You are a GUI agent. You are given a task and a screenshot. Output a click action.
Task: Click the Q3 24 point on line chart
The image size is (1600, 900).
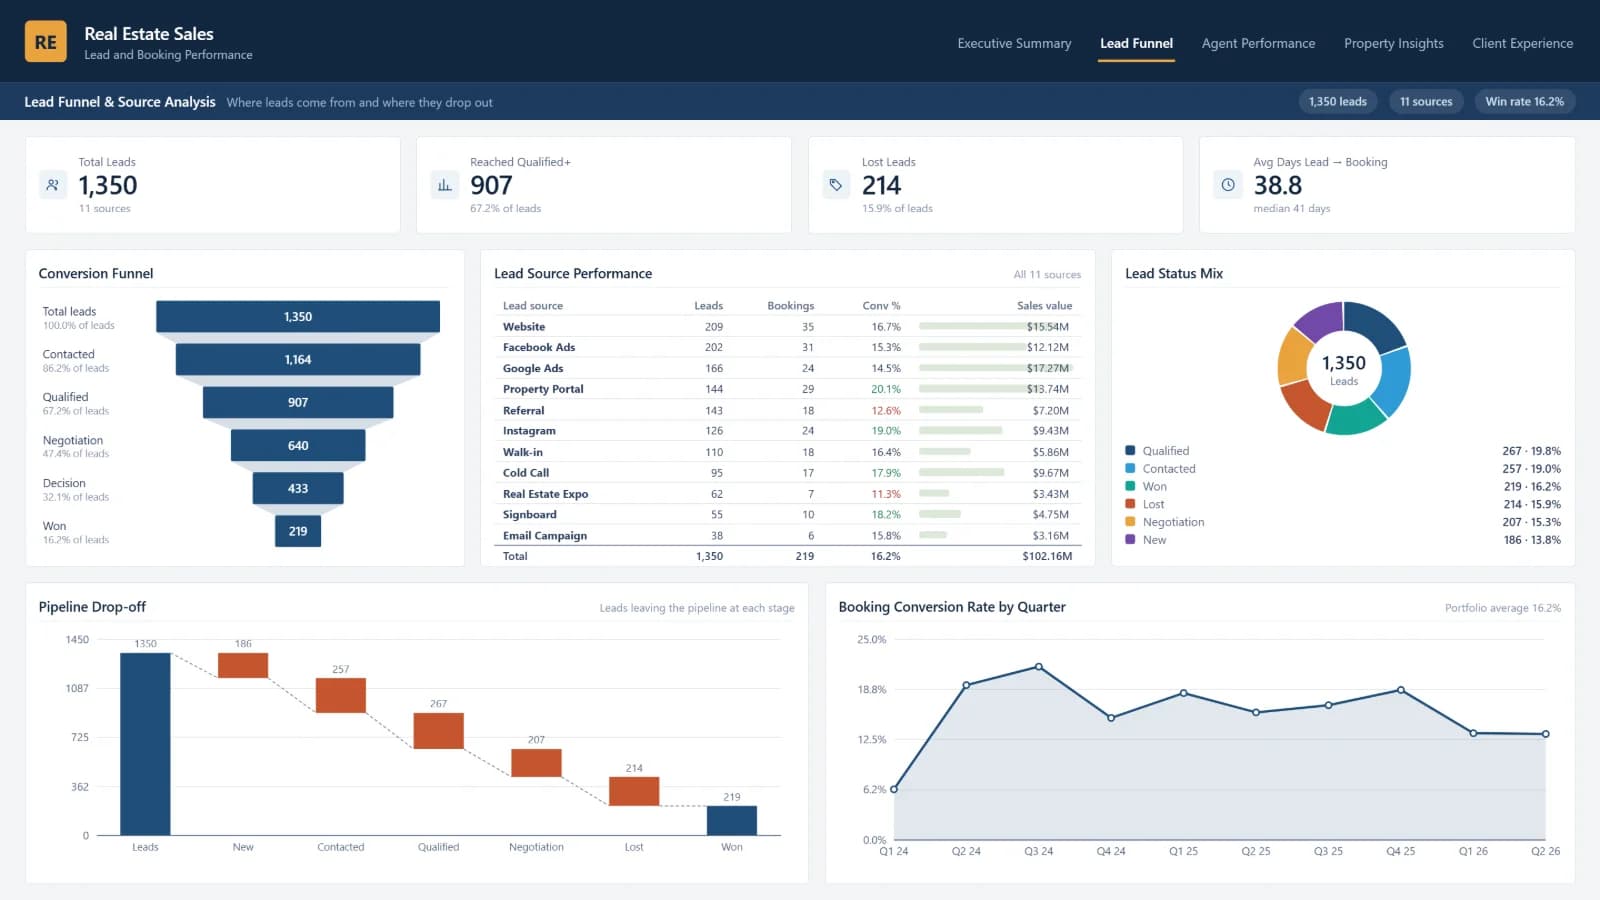pos(1039,667)
